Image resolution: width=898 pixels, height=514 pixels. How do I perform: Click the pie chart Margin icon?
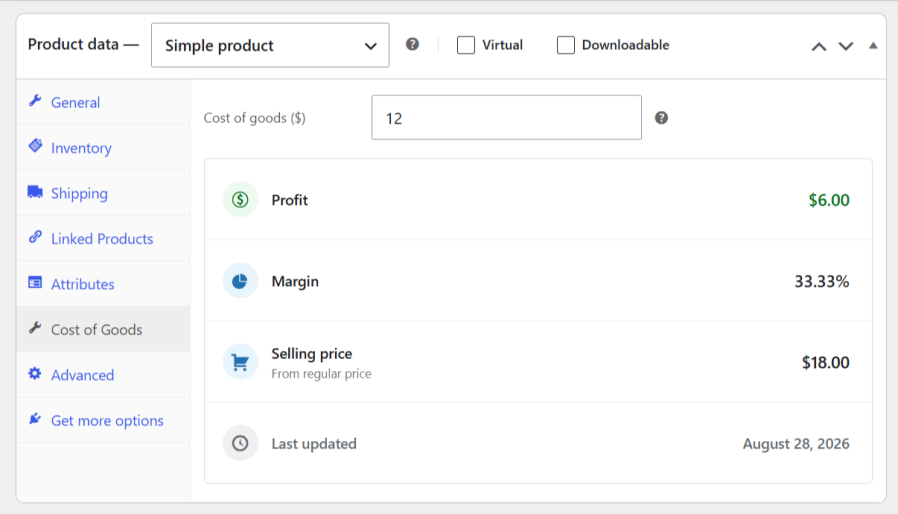[240, 281]
